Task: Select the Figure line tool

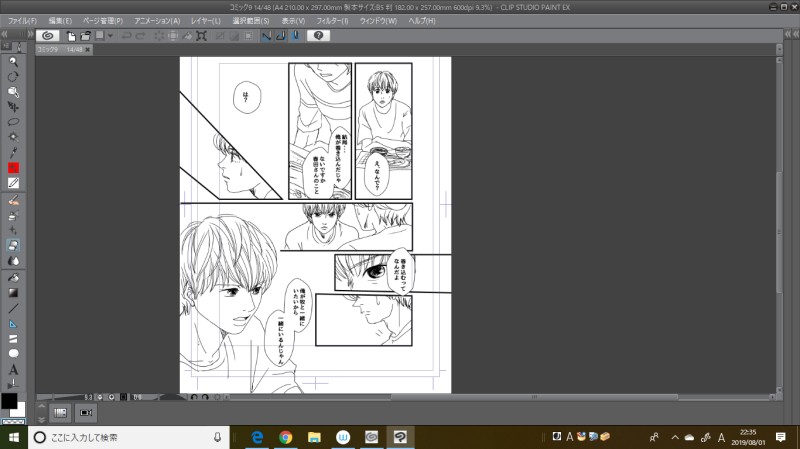Action: click(13, 309)
